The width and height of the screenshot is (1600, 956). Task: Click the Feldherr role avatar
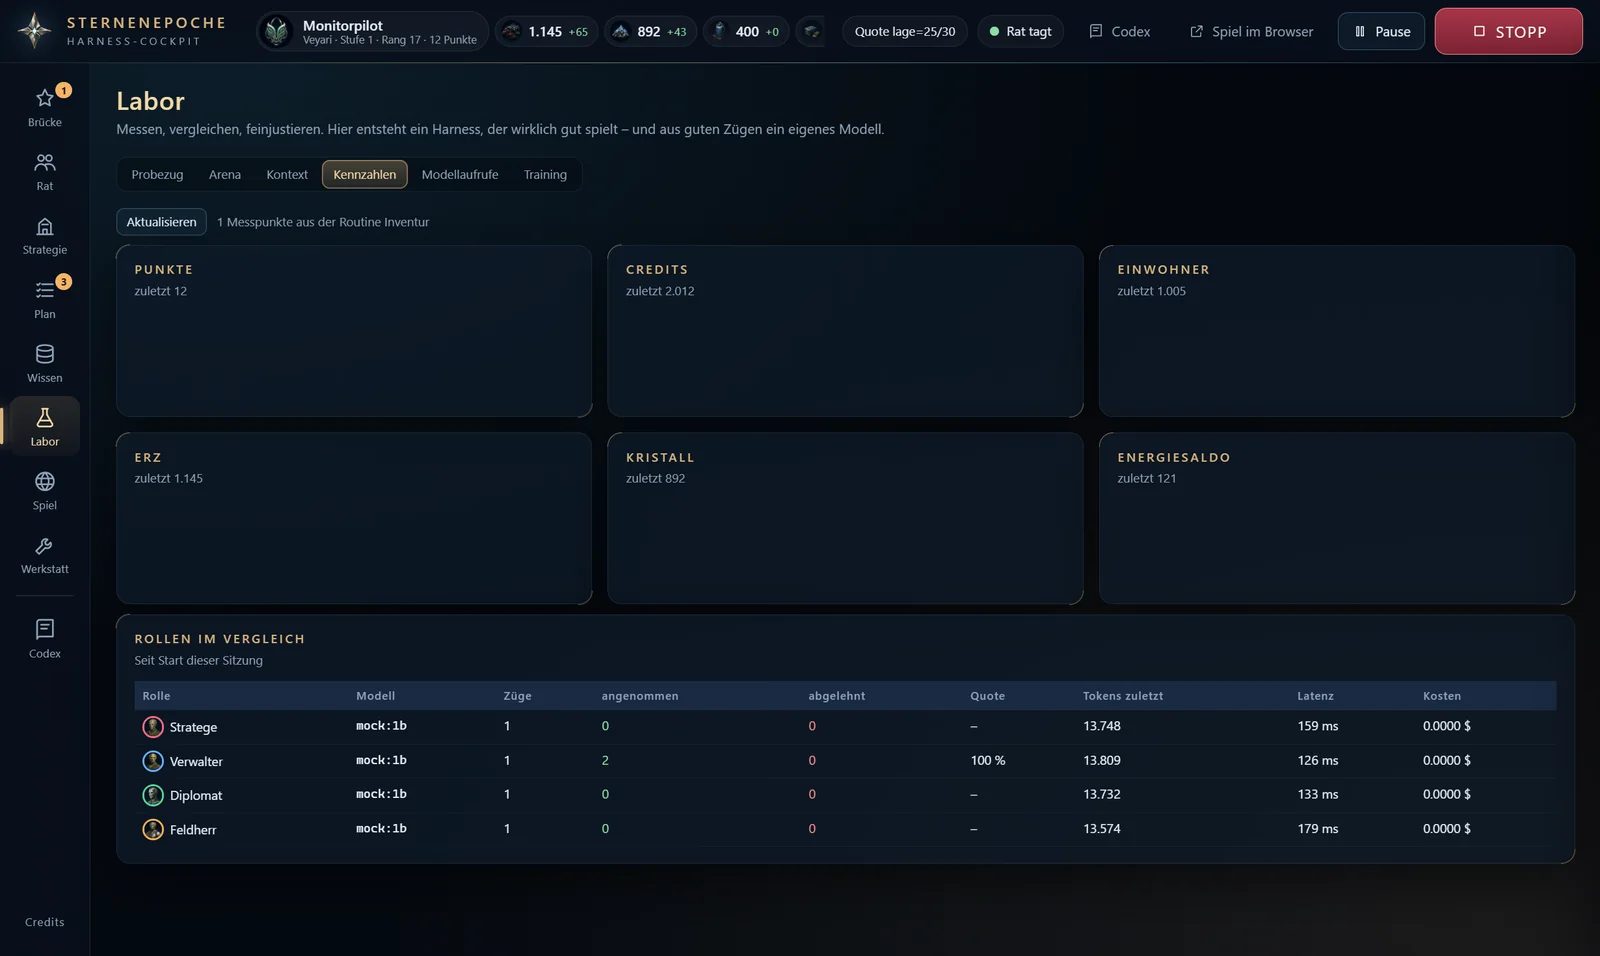point(153,829)
